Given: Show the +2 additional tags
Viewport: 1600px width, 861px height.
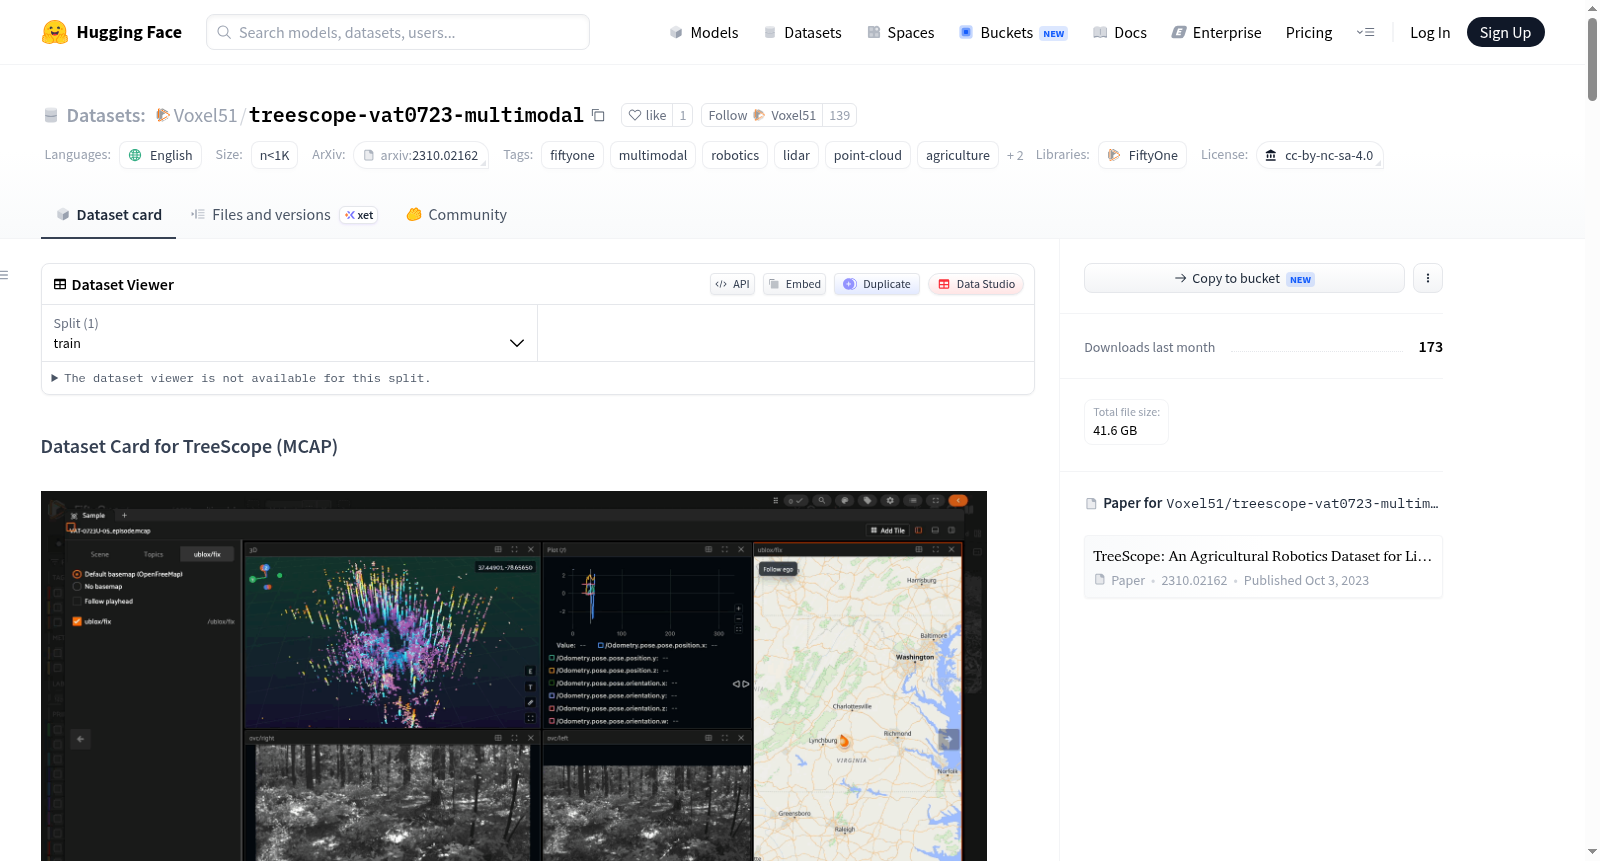Looking at the screenshot, I should (1015, 155).
